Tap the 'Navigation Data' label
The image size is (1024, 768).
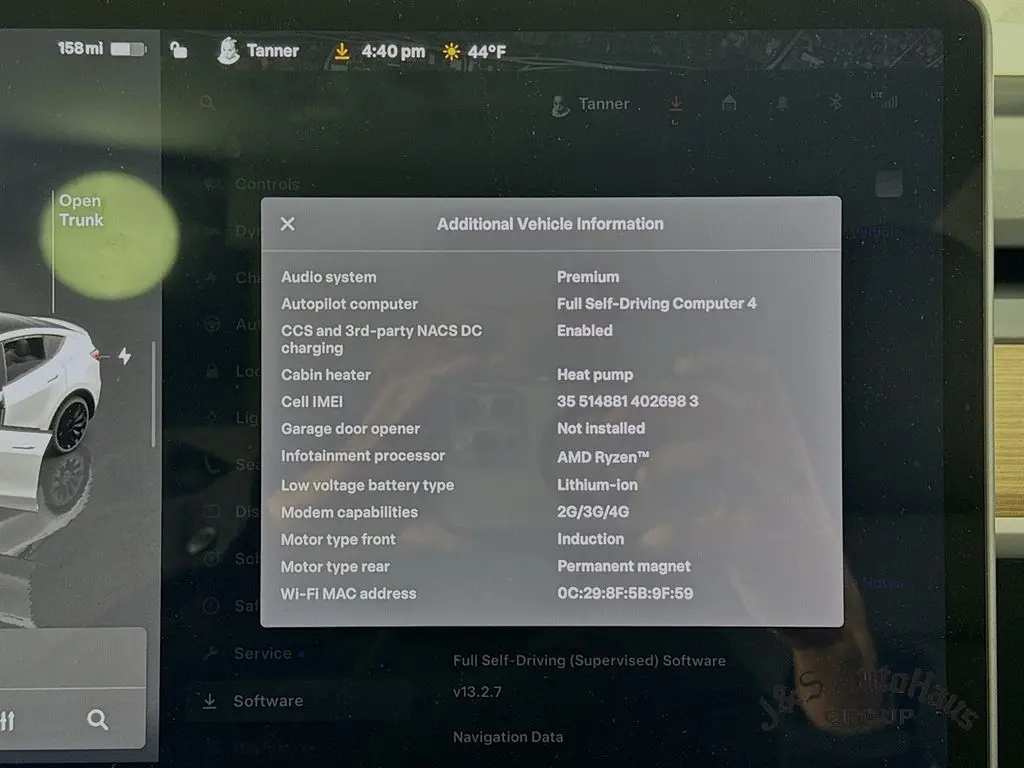[508, 737]
